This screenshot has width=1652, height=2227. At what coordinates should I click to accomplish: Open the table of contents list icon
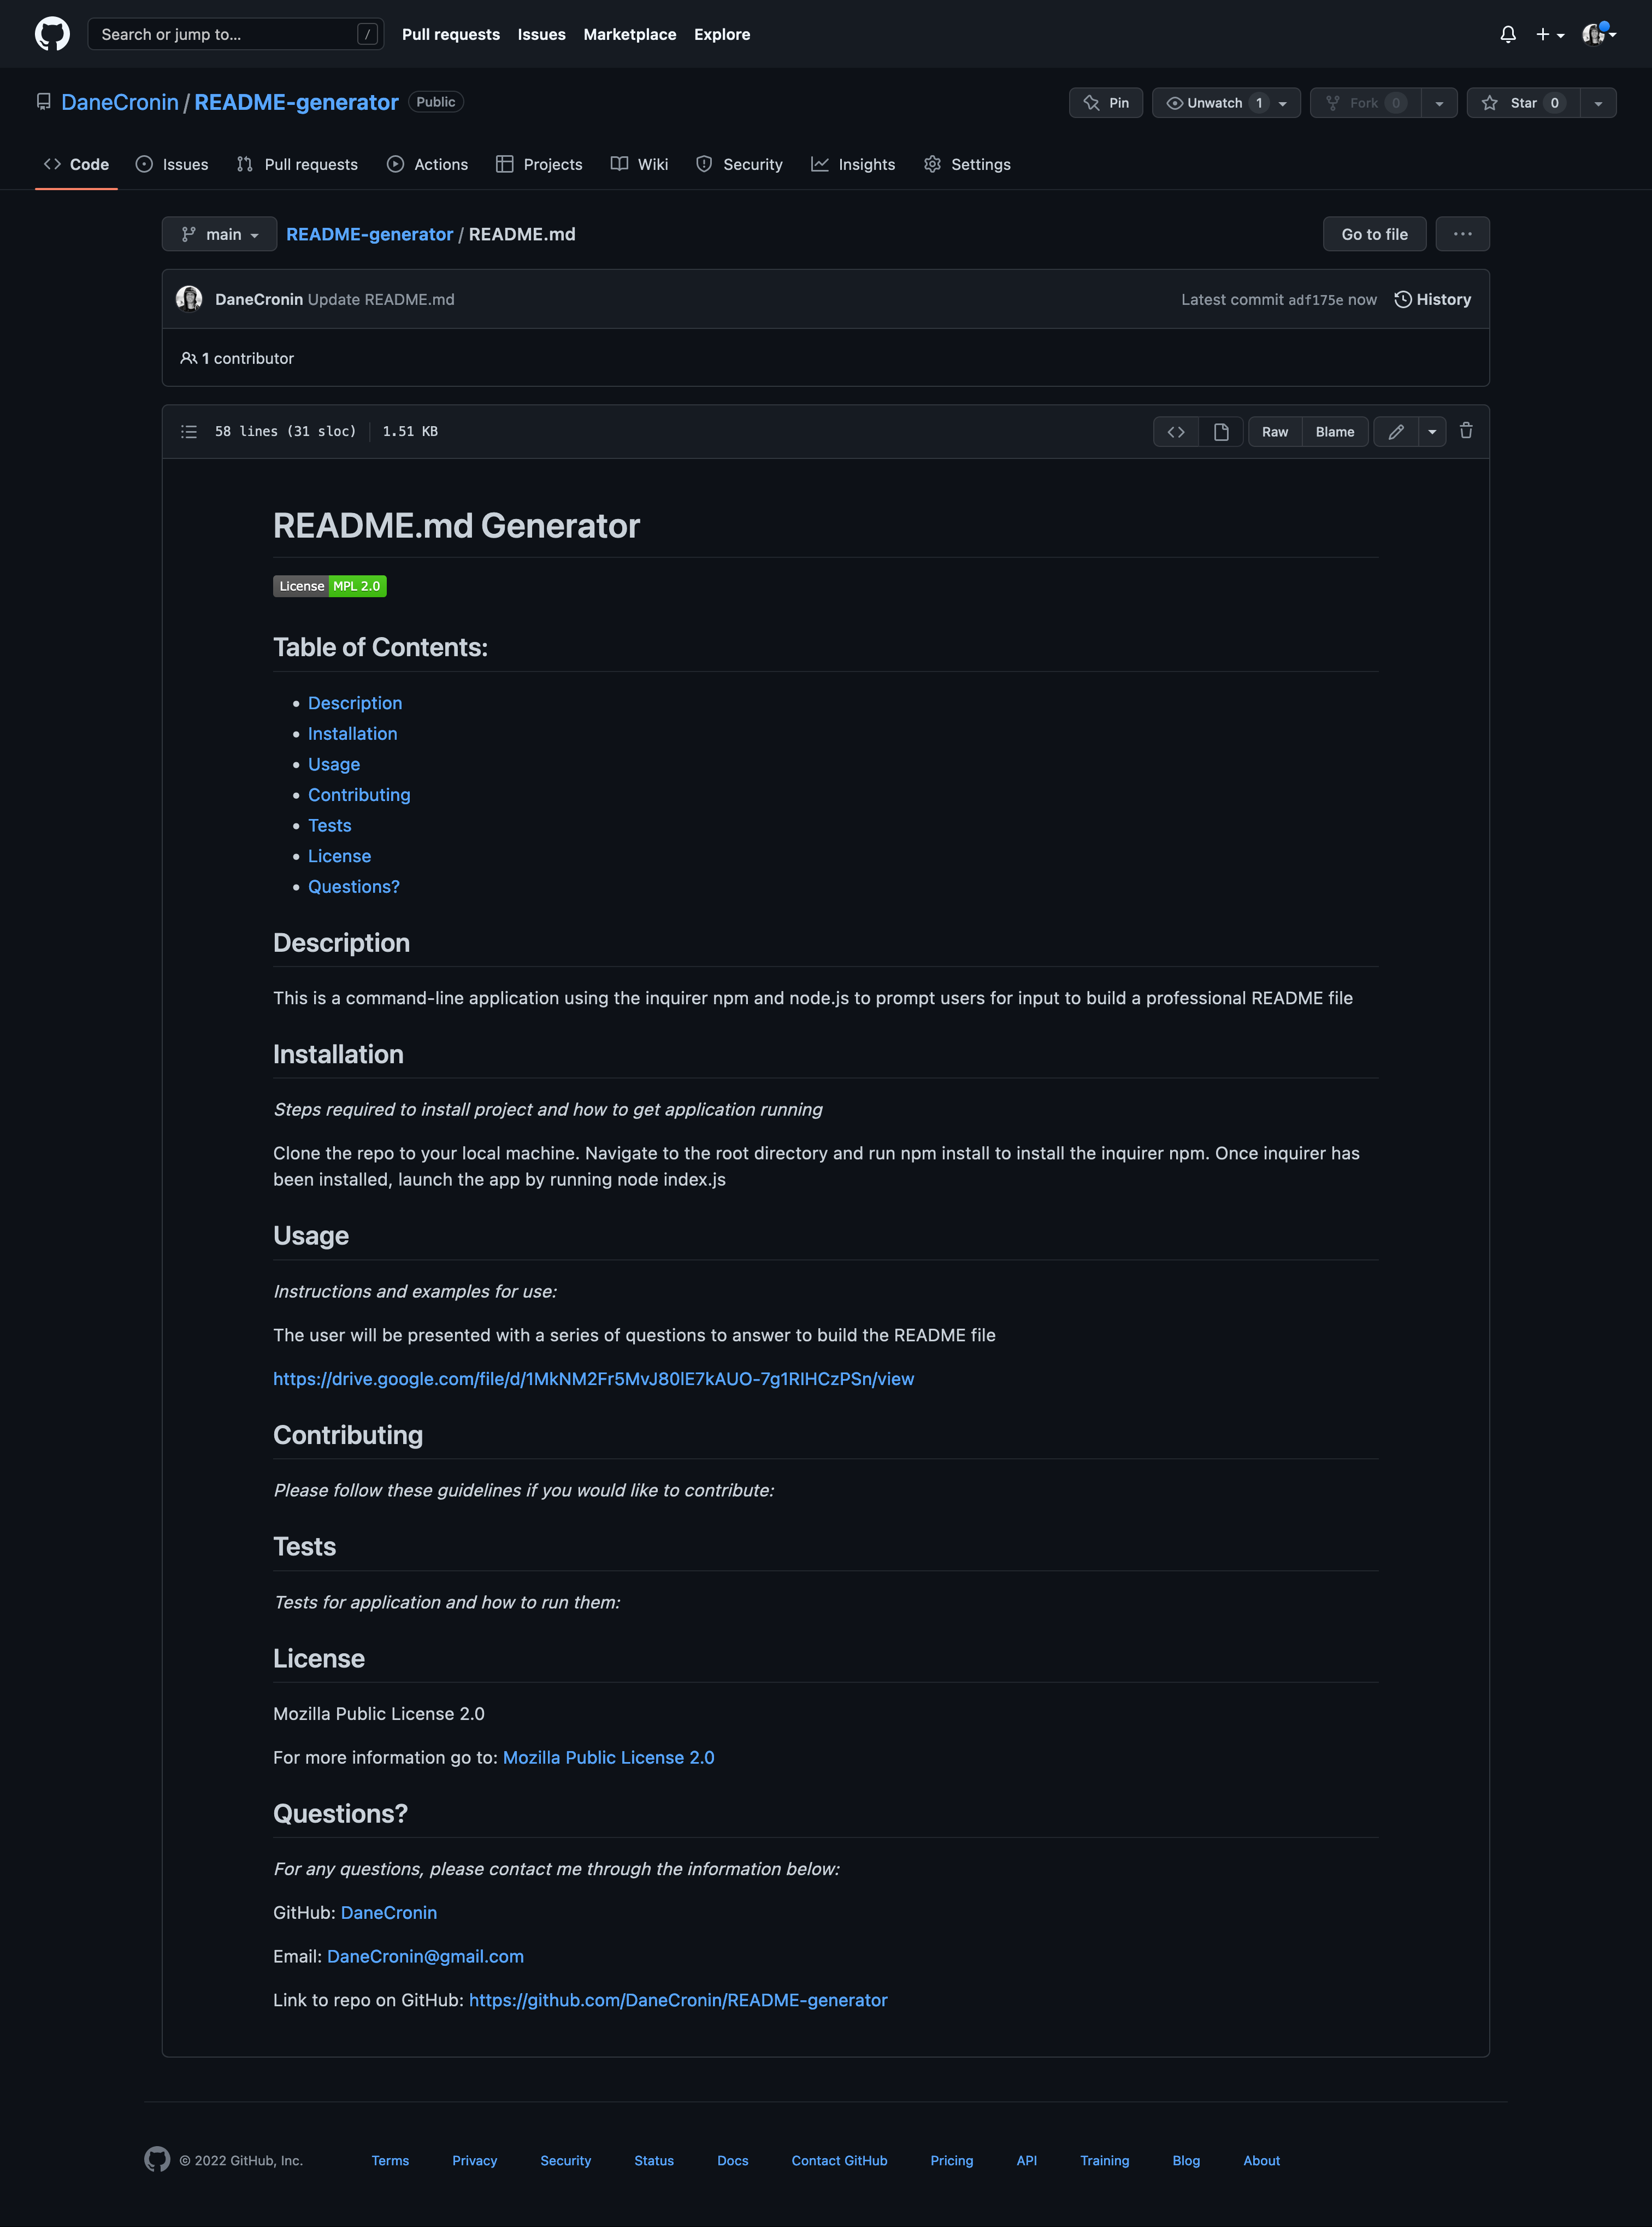point(189,431)
